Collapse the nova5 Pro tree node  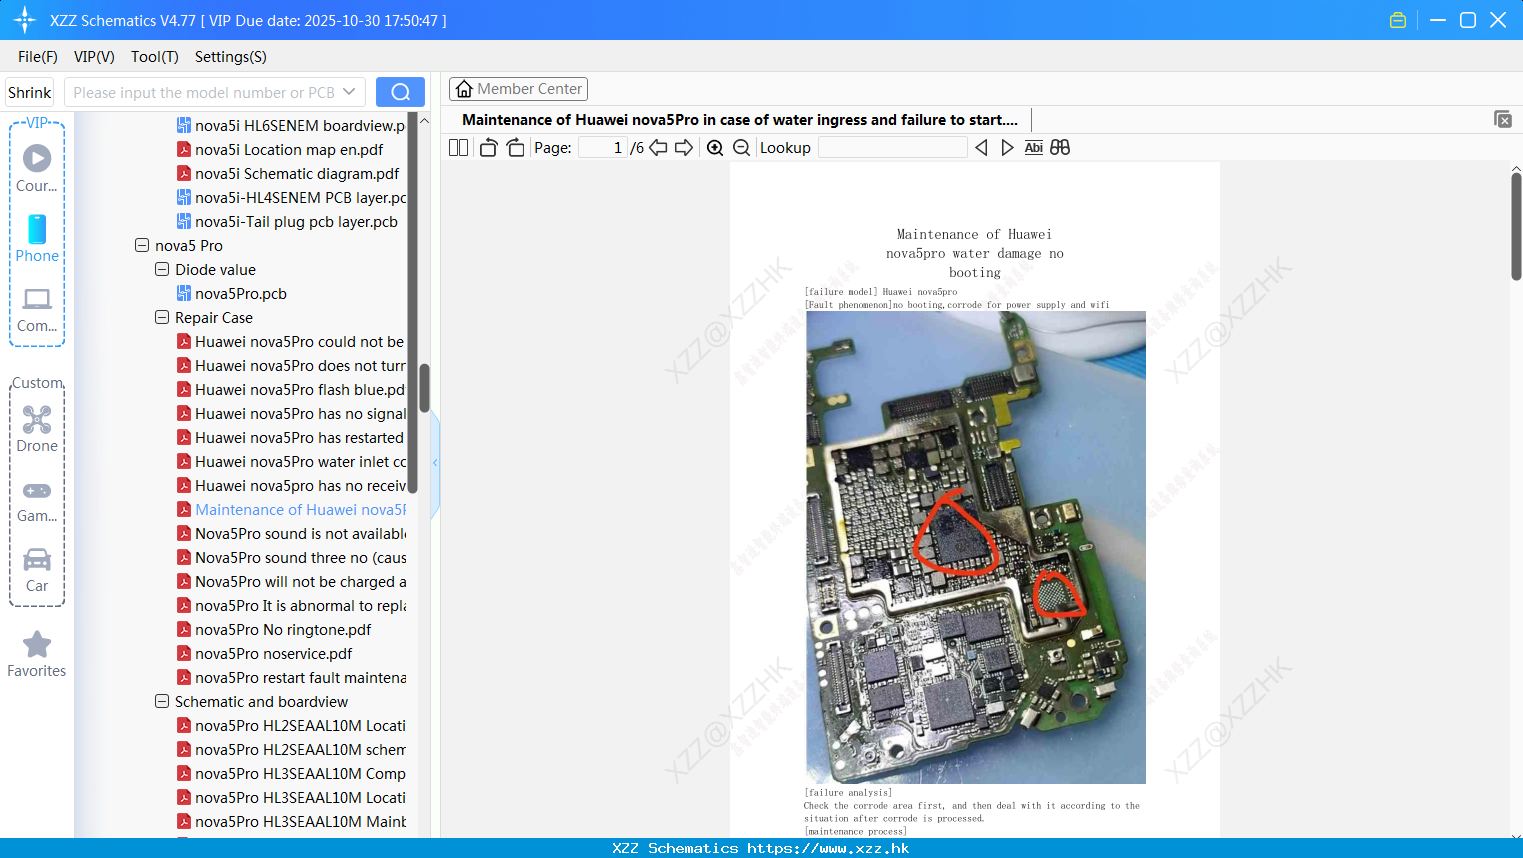tap(142, 245)
